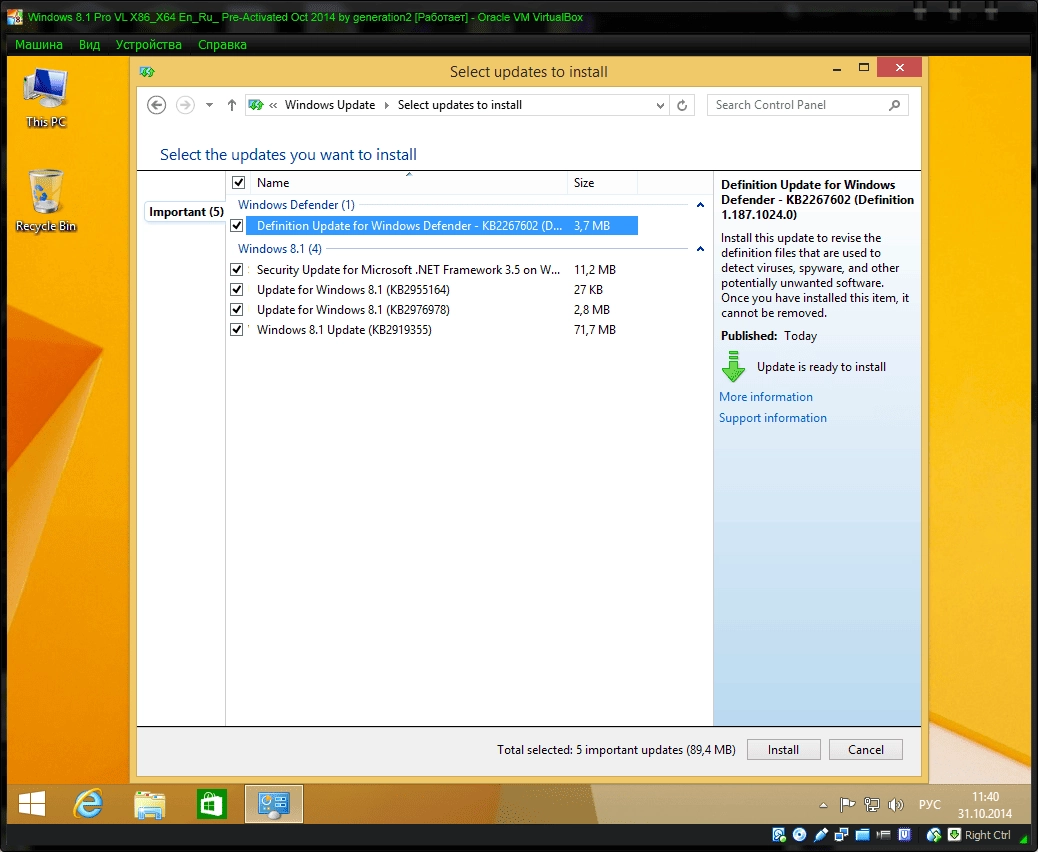Open the Машина menu
Screen dimensions: 1038x852
pos(39,44)
